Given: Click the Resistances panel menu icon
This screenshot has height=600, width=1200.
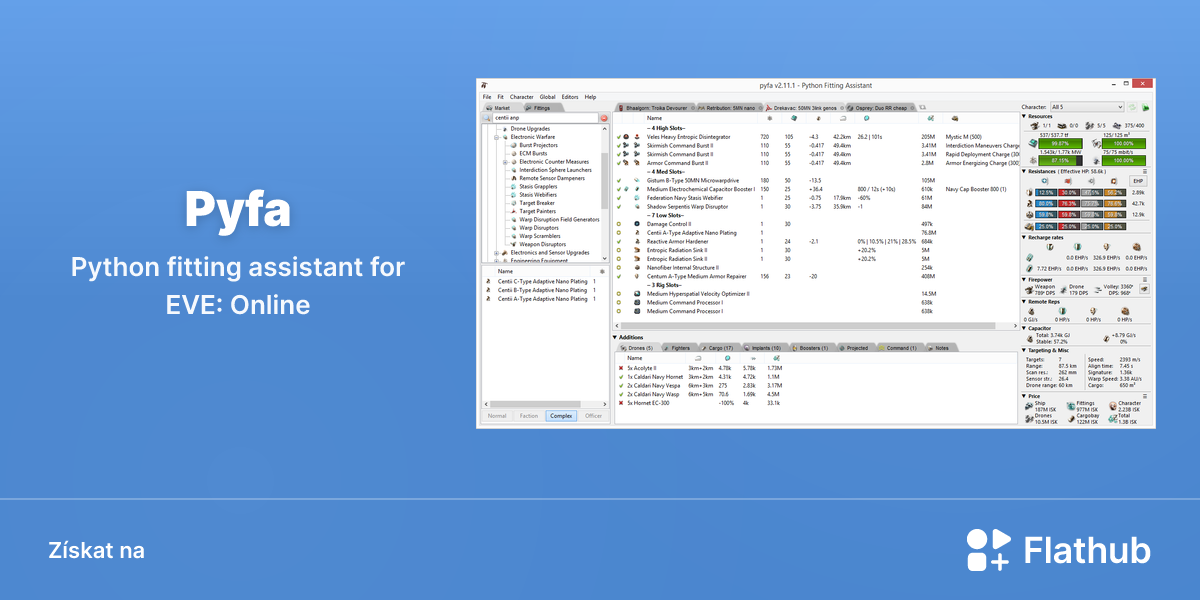Looking at the screenshot, I should click(1144, 171).
